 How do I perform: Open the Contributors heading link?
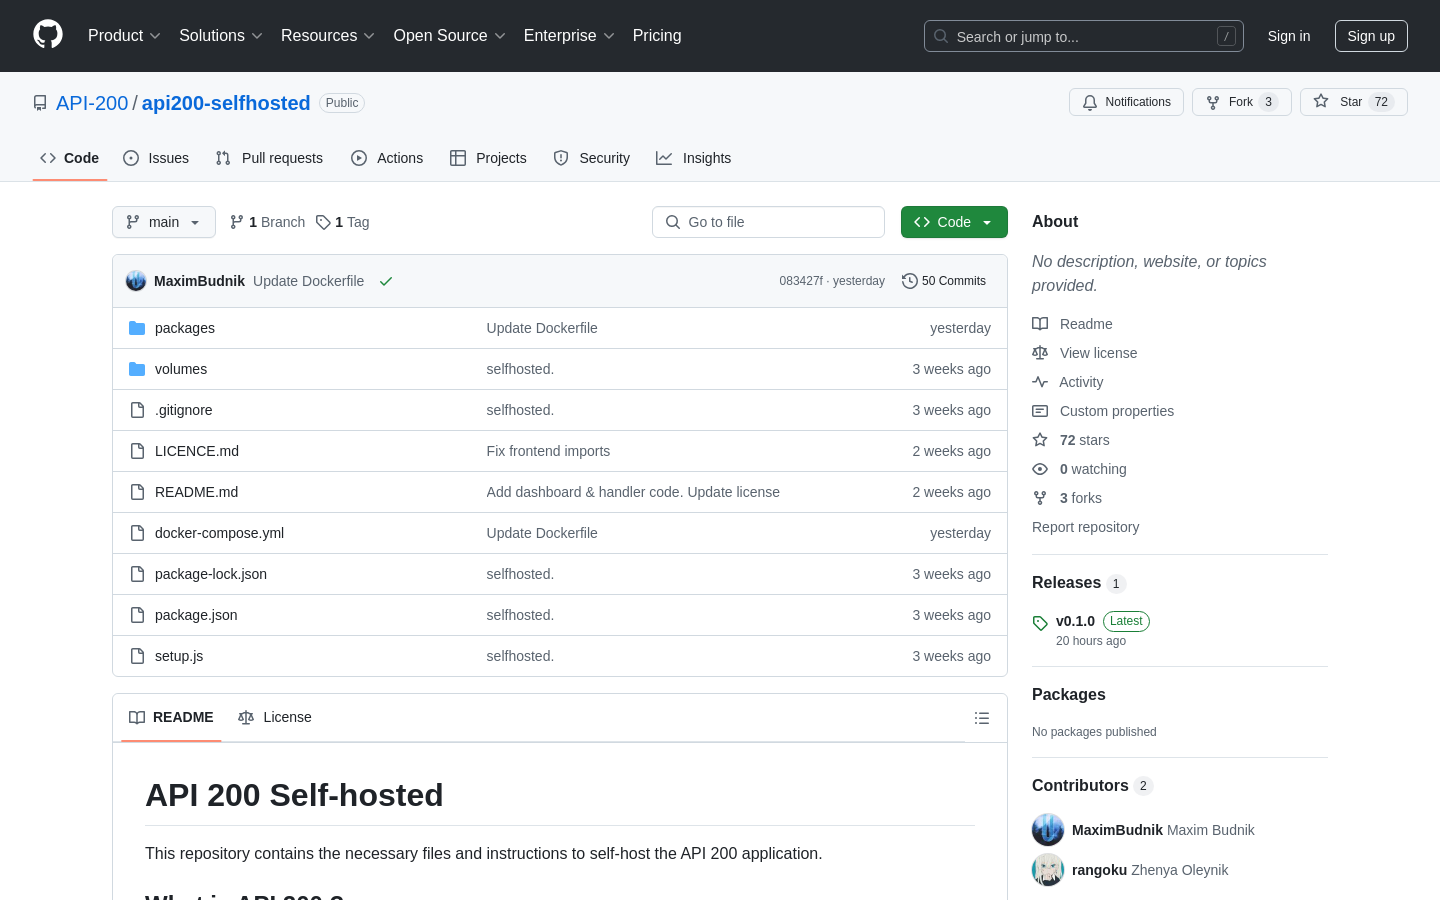[x=1092, y=786]
